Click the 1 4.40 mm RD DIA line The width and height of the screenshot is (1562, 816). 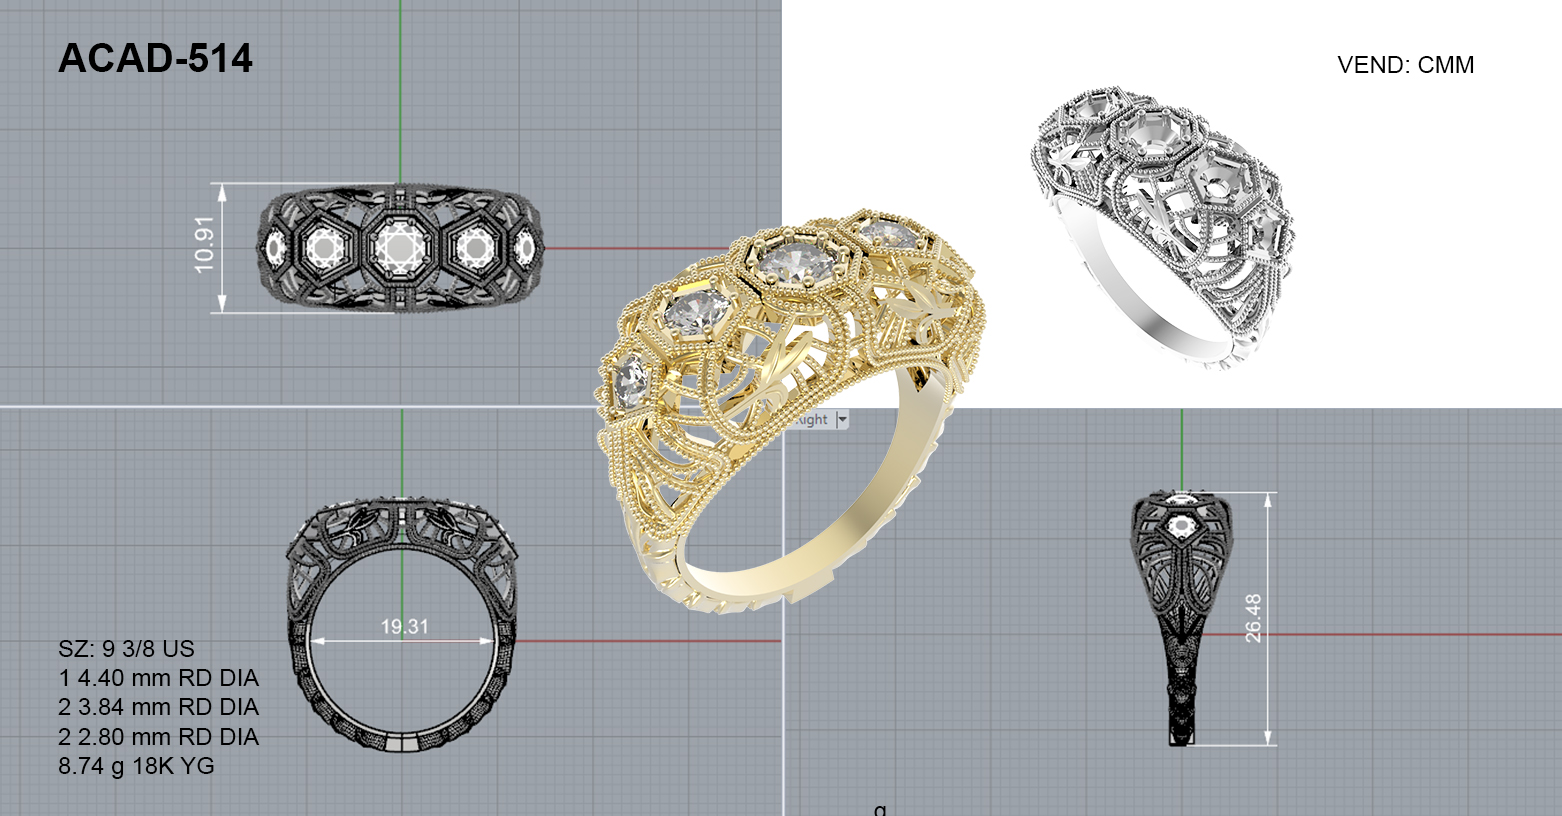pos(158,678)
